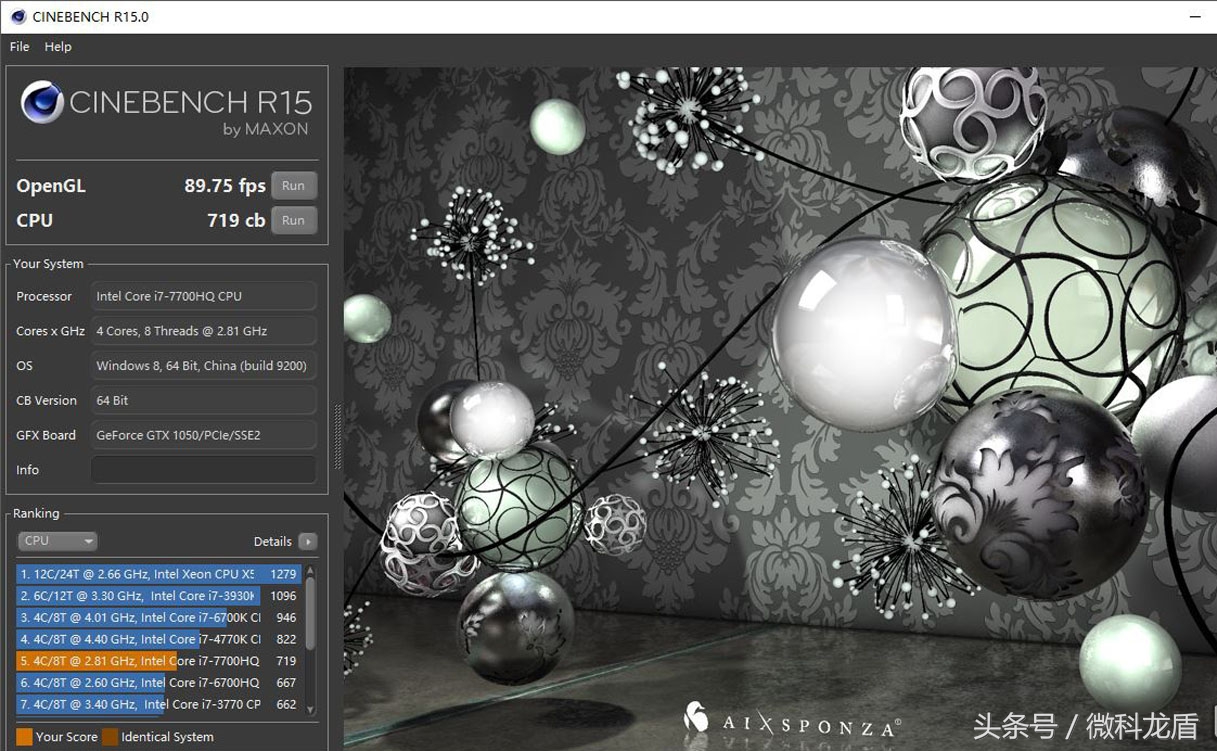Minimize the Cinebench window
The image size is (1217, 751).
point(1195,17)
